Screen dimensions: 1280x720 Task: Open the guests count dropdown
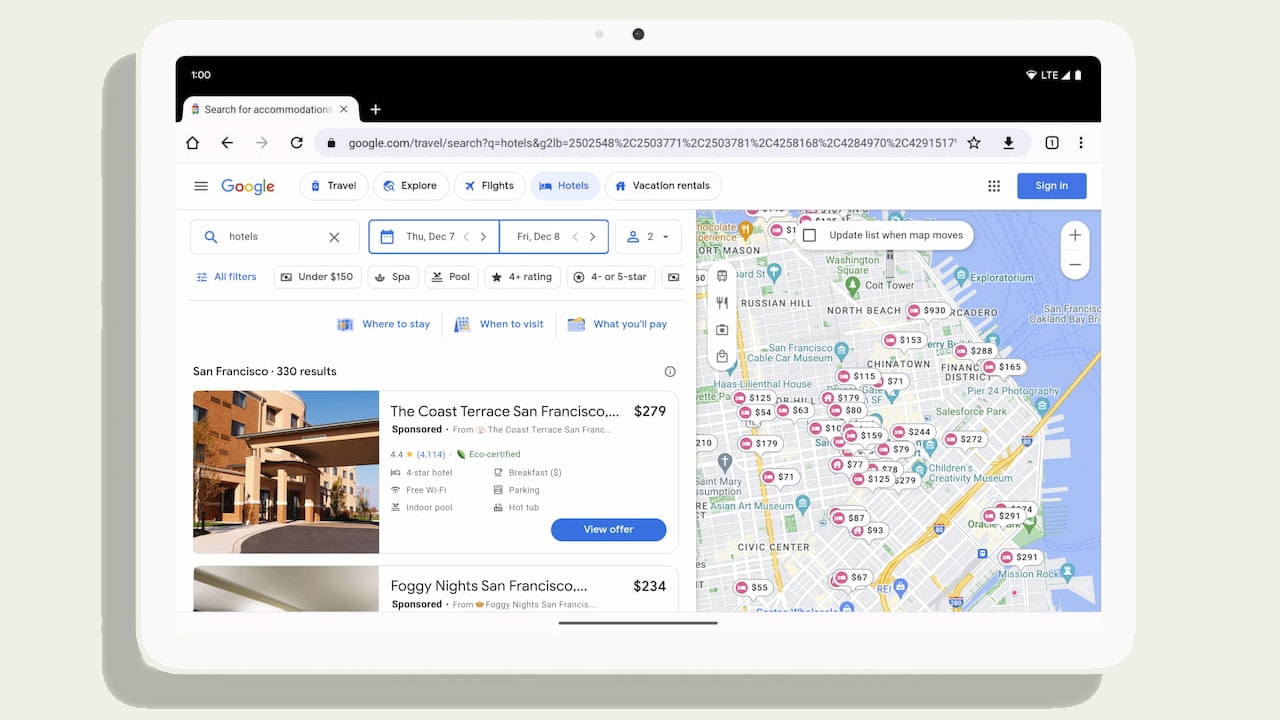[x=648, y=237]
